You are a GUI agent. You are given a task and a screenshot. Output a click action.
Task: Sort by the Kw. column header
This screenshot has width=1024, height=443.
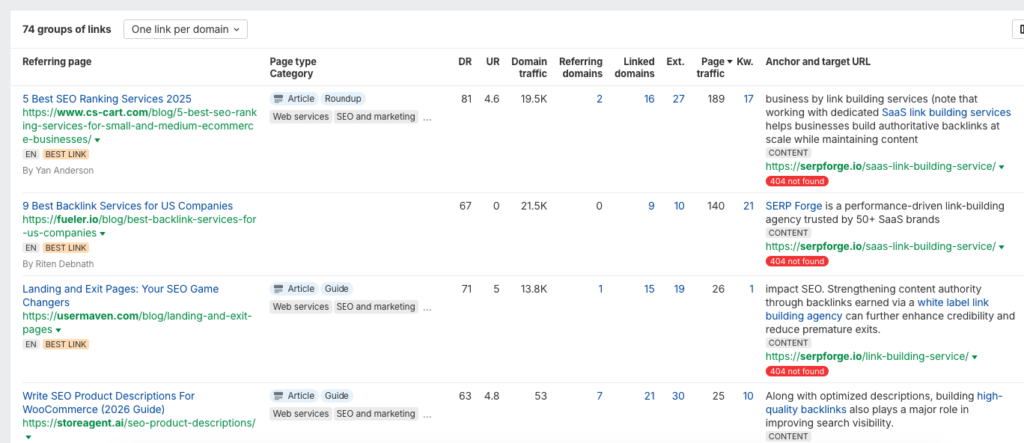pos(744,61)
